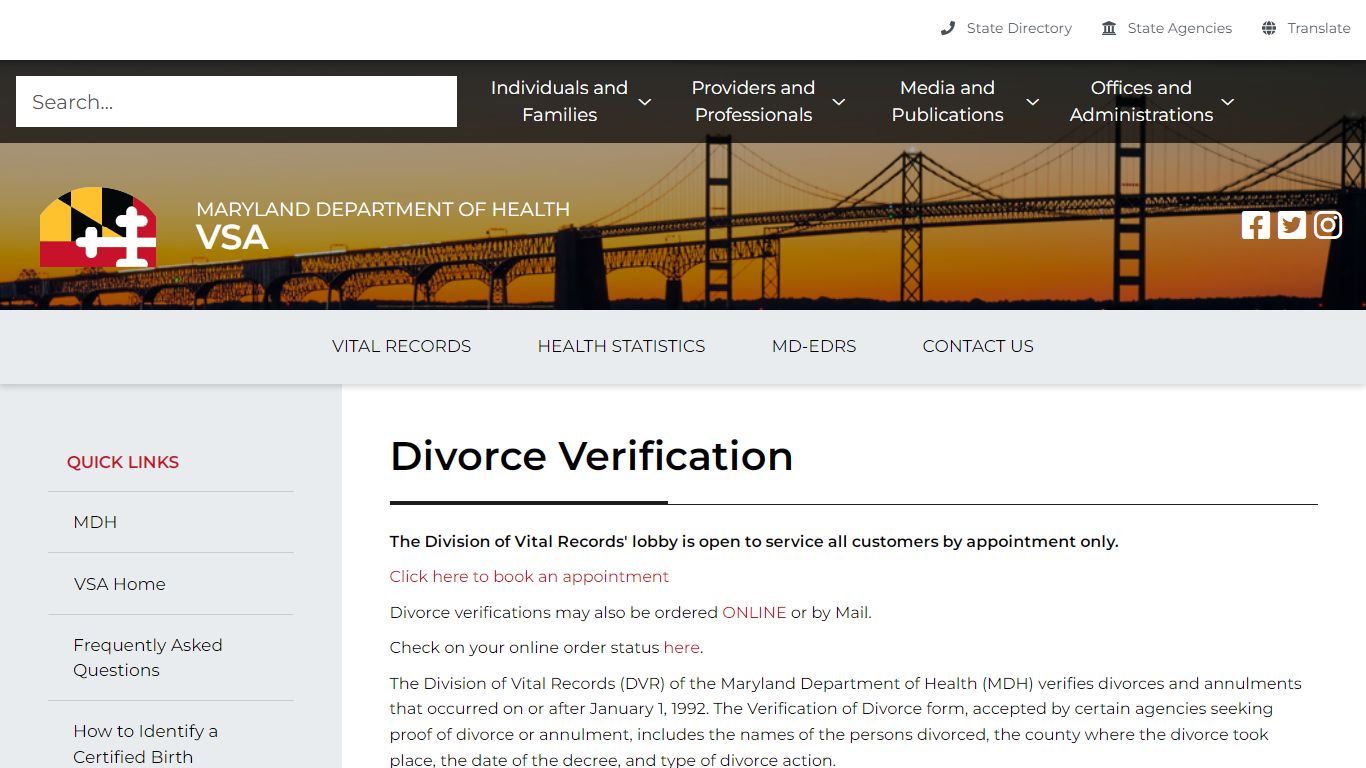Click the Divorce Verification page heading
Viewport: 1366px width, 768px height.
pos(591,456)
